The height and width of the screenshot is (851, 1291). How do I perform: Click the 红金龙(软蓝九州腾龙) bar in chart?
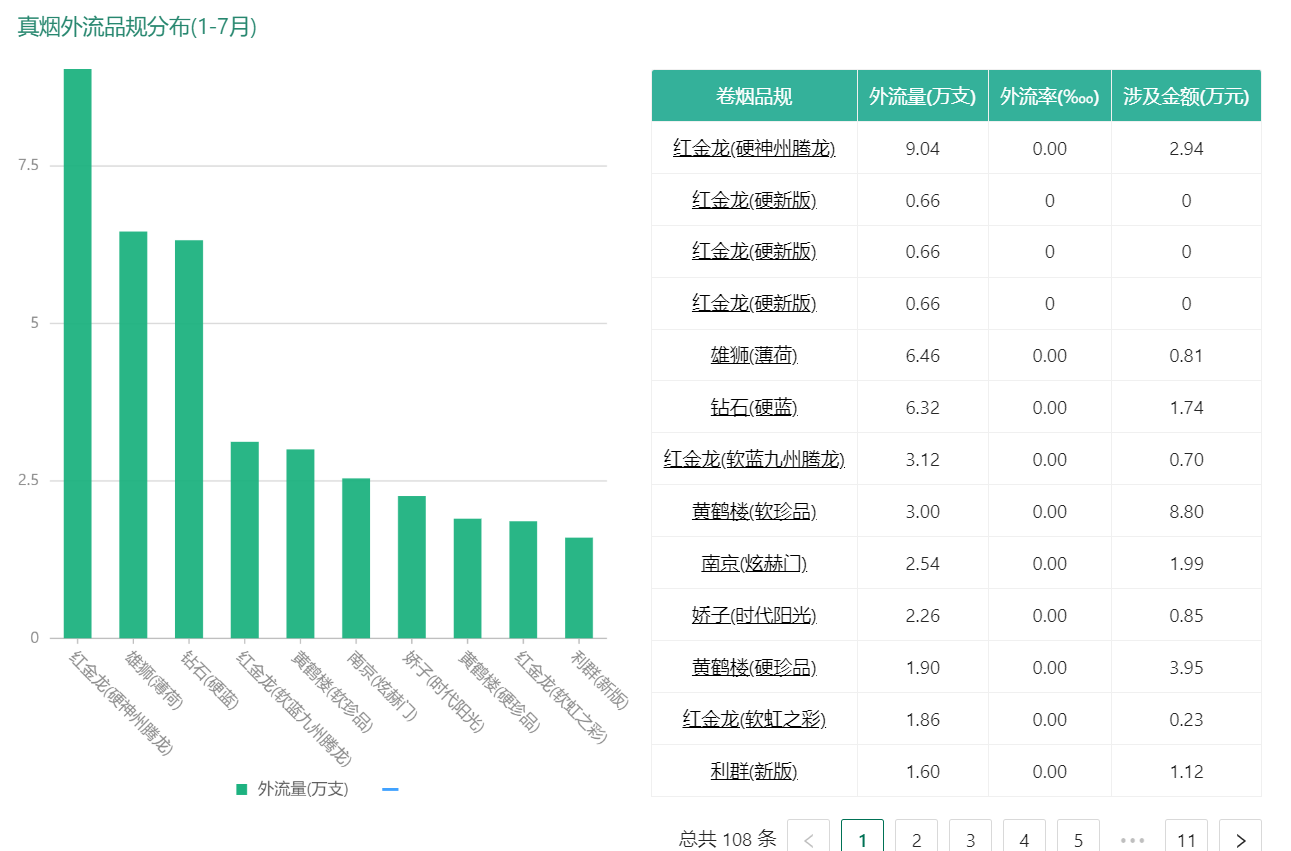tap(245, 540)
